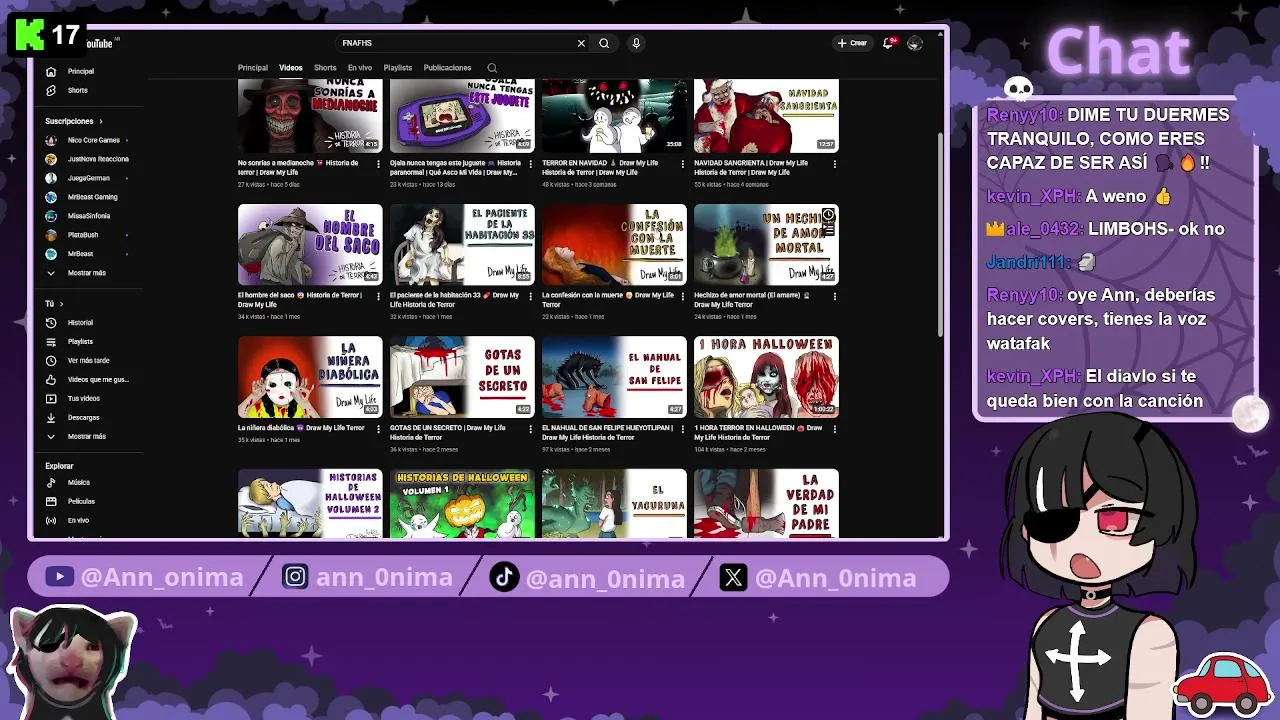The height and width of the screenshot is (720, 1280).
Task: Switch to the channel Playlists tab
Action: pos(397,68)
